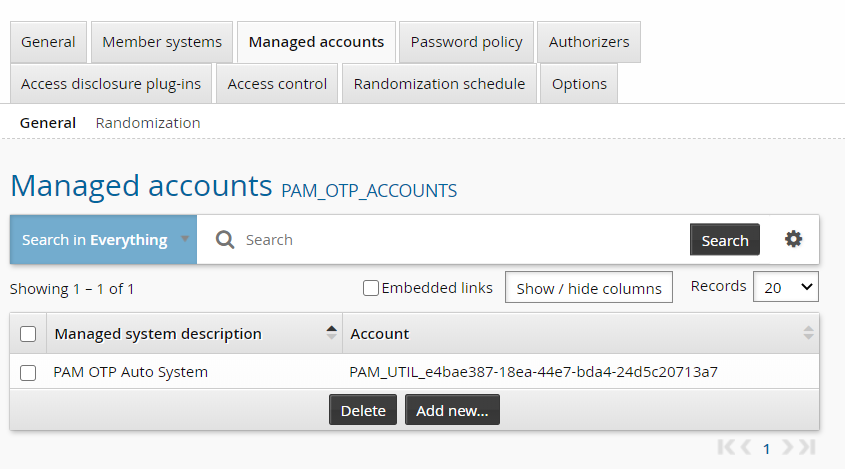Switch to the Password policy tab

(466, 42)
